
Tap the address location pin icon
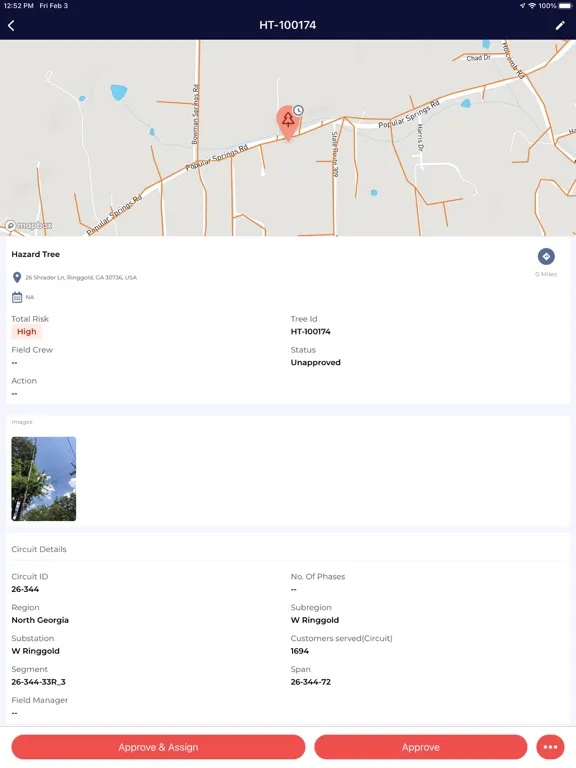point(17,277)
